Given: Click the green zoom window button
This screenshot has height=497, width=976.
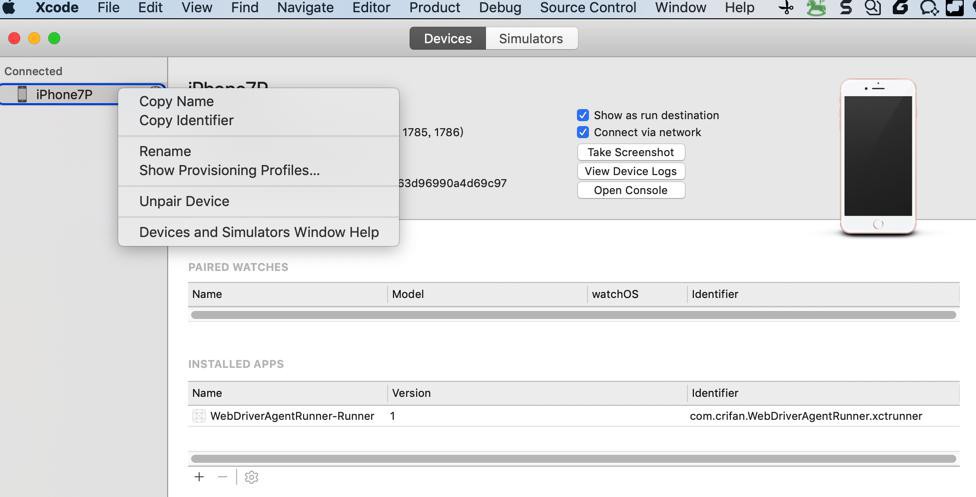Looking at the screenshot, I should tap(54, 38).
